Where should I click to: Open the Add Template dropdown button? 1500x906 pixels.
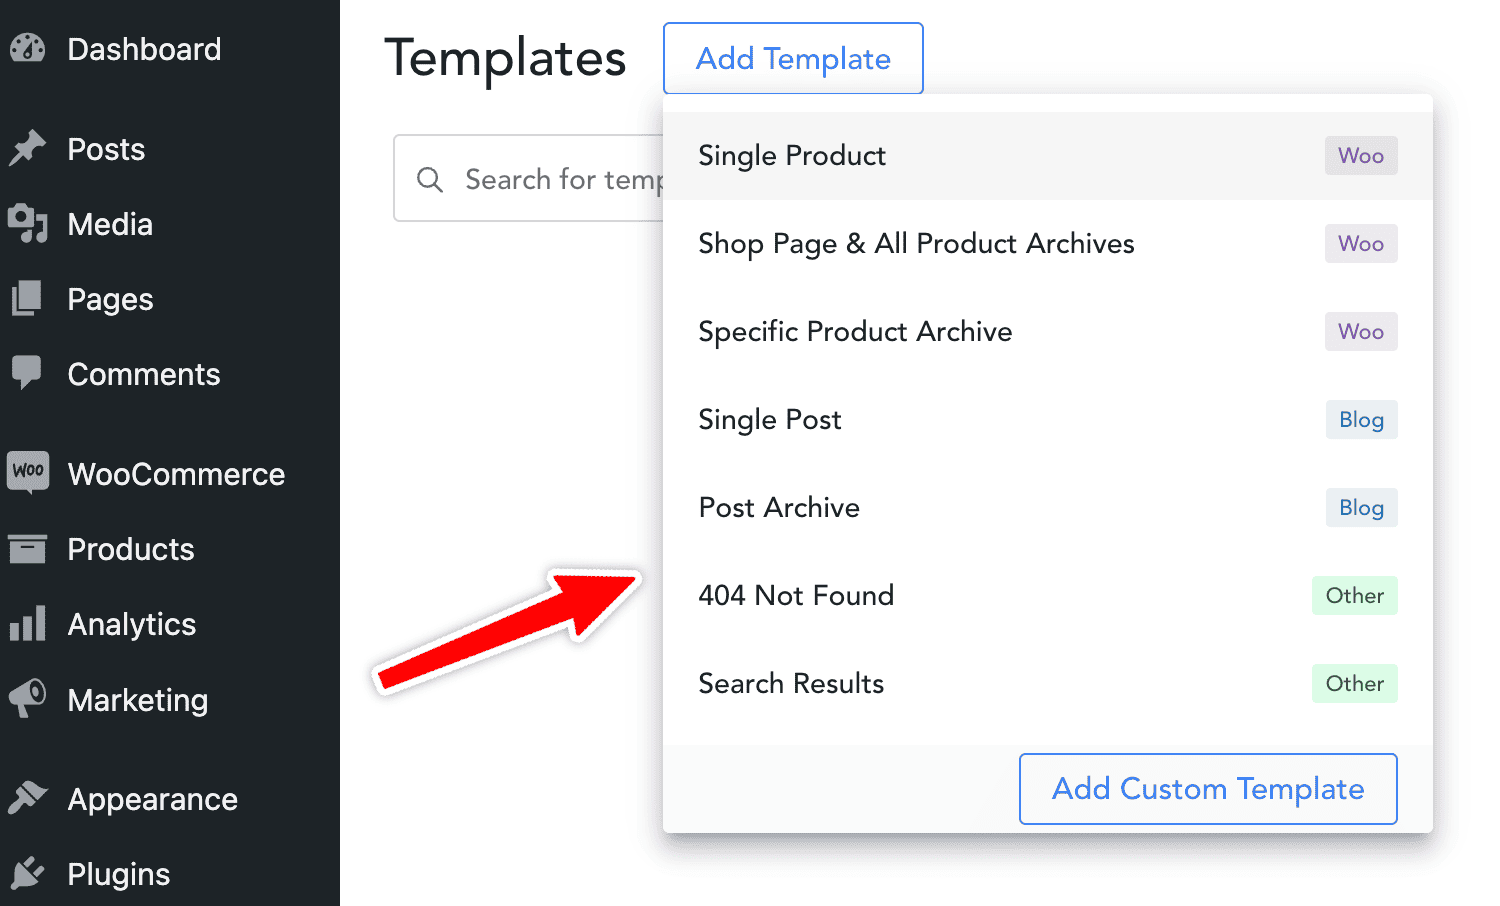[x=793, y=58]
